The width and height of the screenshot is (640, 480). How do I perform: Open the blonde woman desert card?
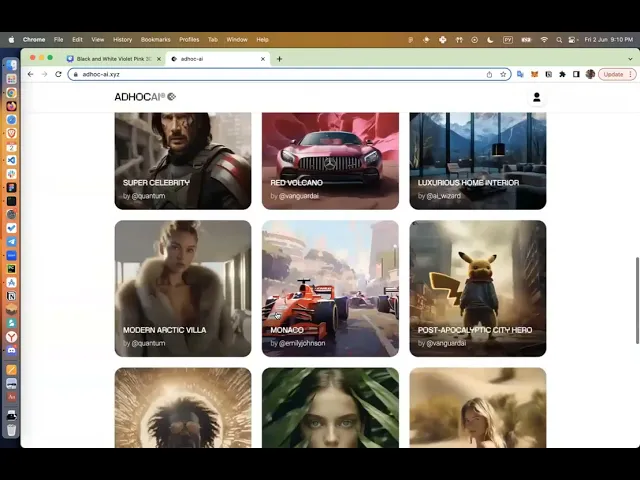478,408
